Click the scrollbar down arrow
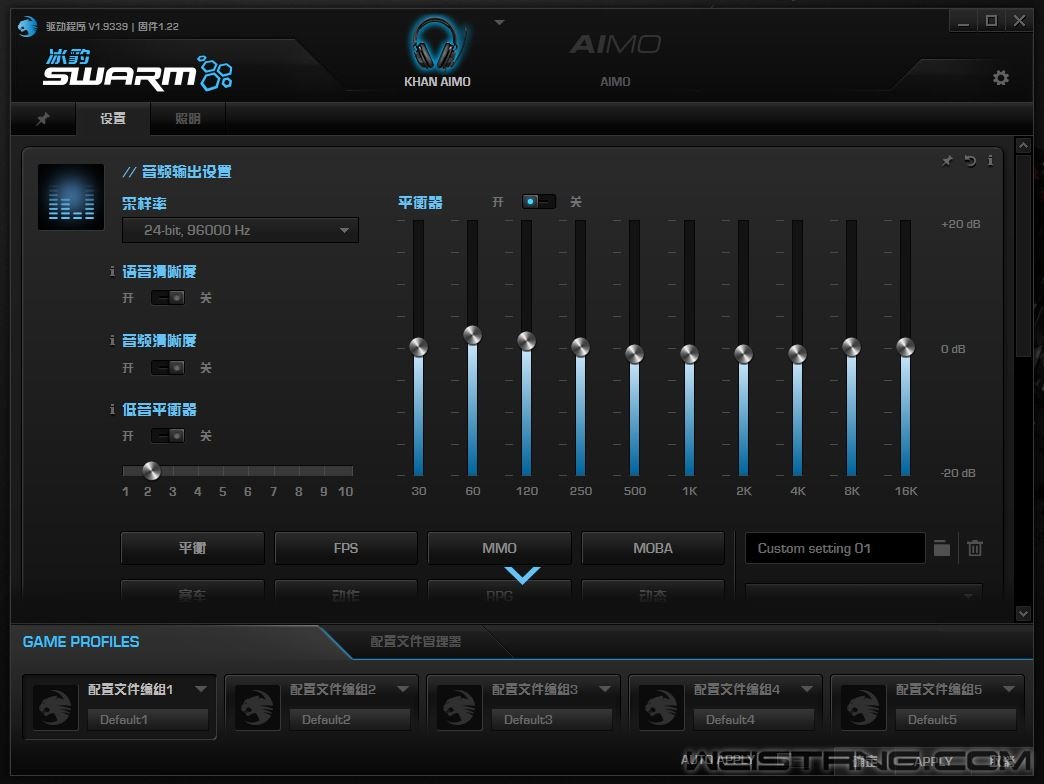1044x784 pixels. click(1023, 614)
